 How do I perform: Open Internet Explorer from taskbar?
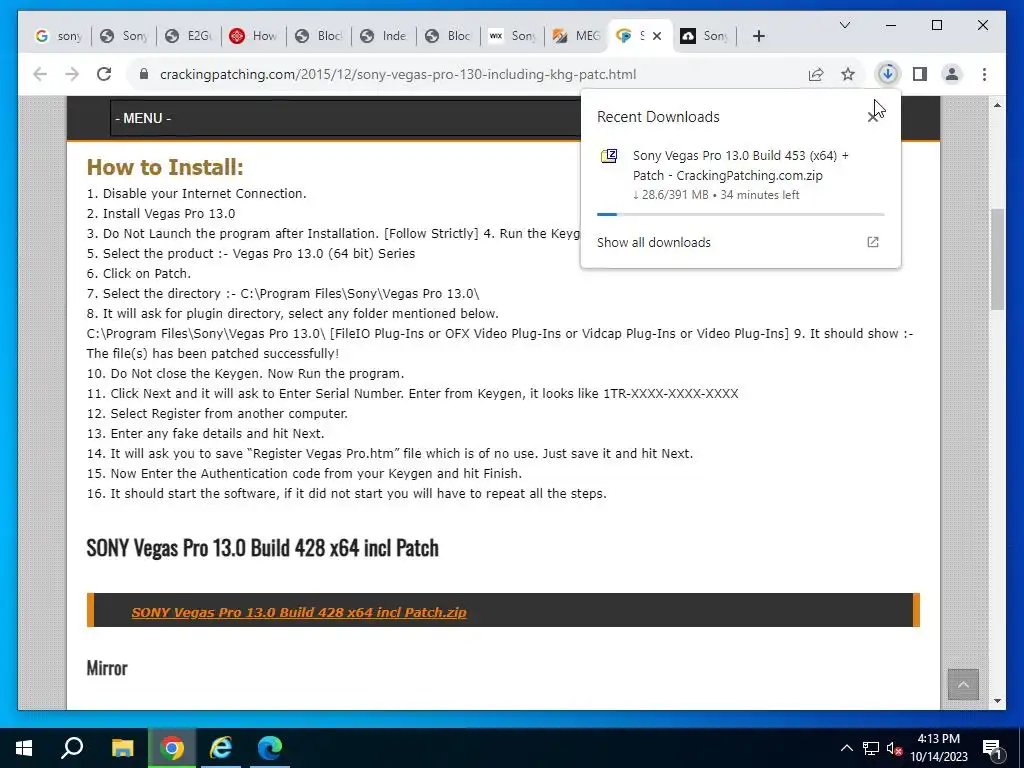(221, 748)
